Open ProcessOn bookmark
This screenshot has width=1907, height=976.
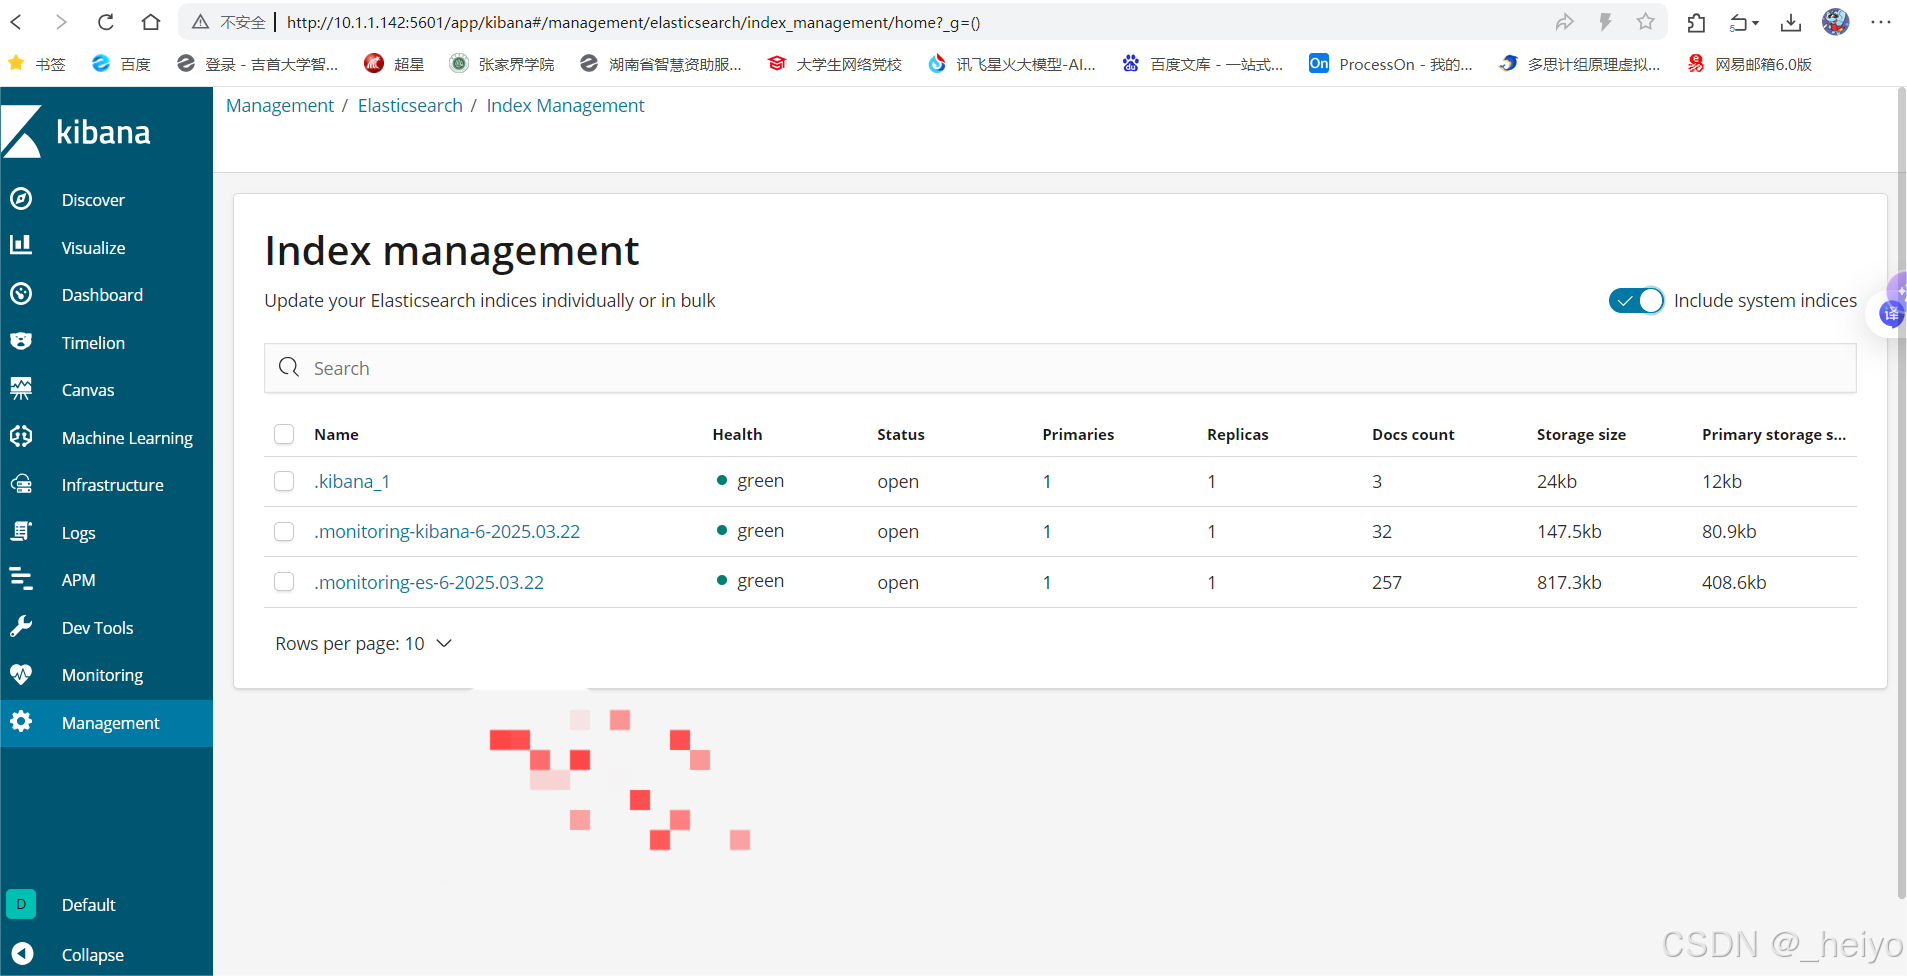click(x=1391, y=64)
